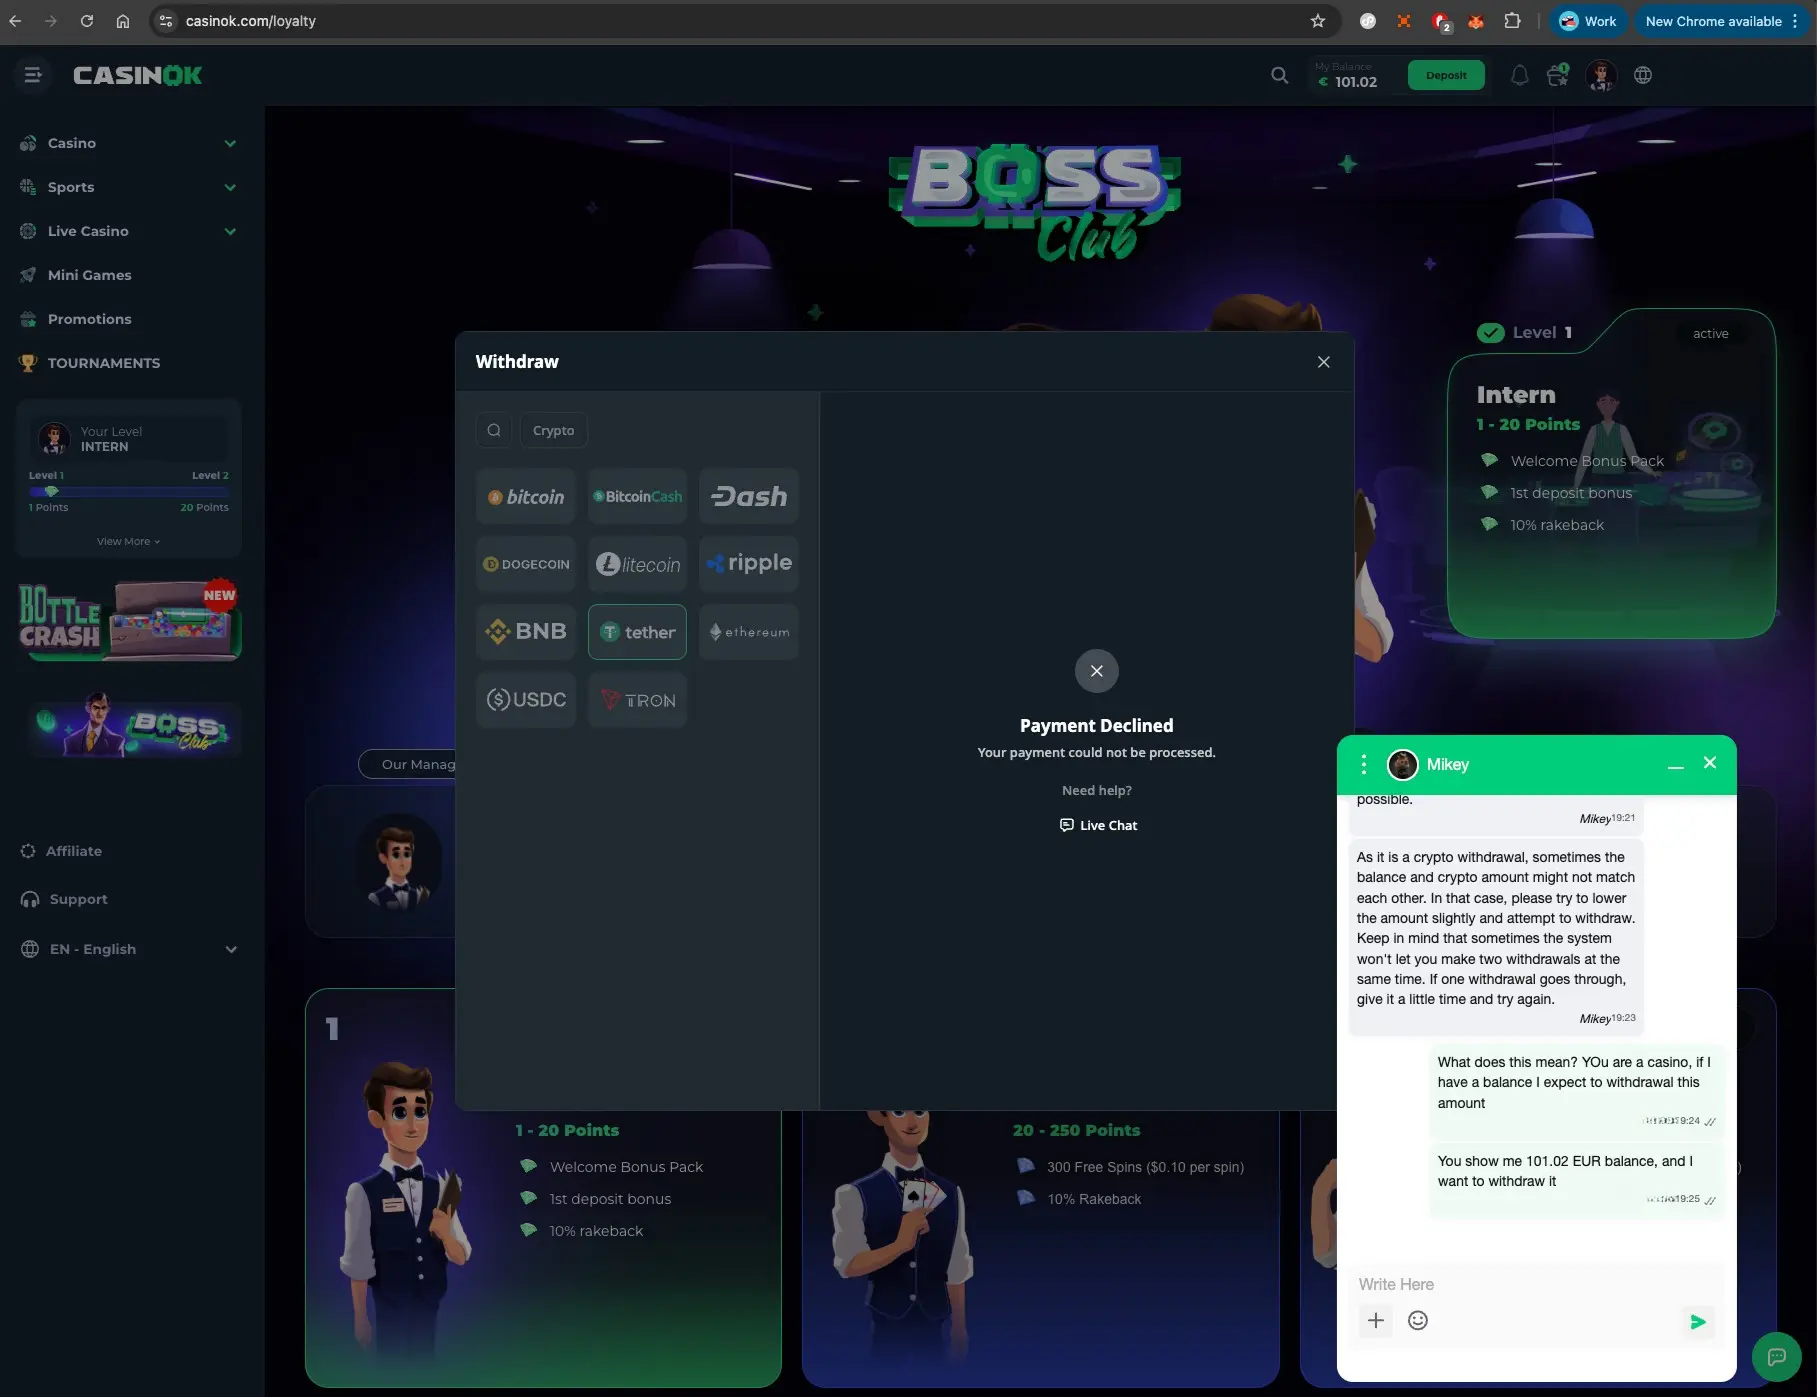Click the Level 1 active Intern card
The width and height of the screenshot is (1817, 1397).
1611,473
